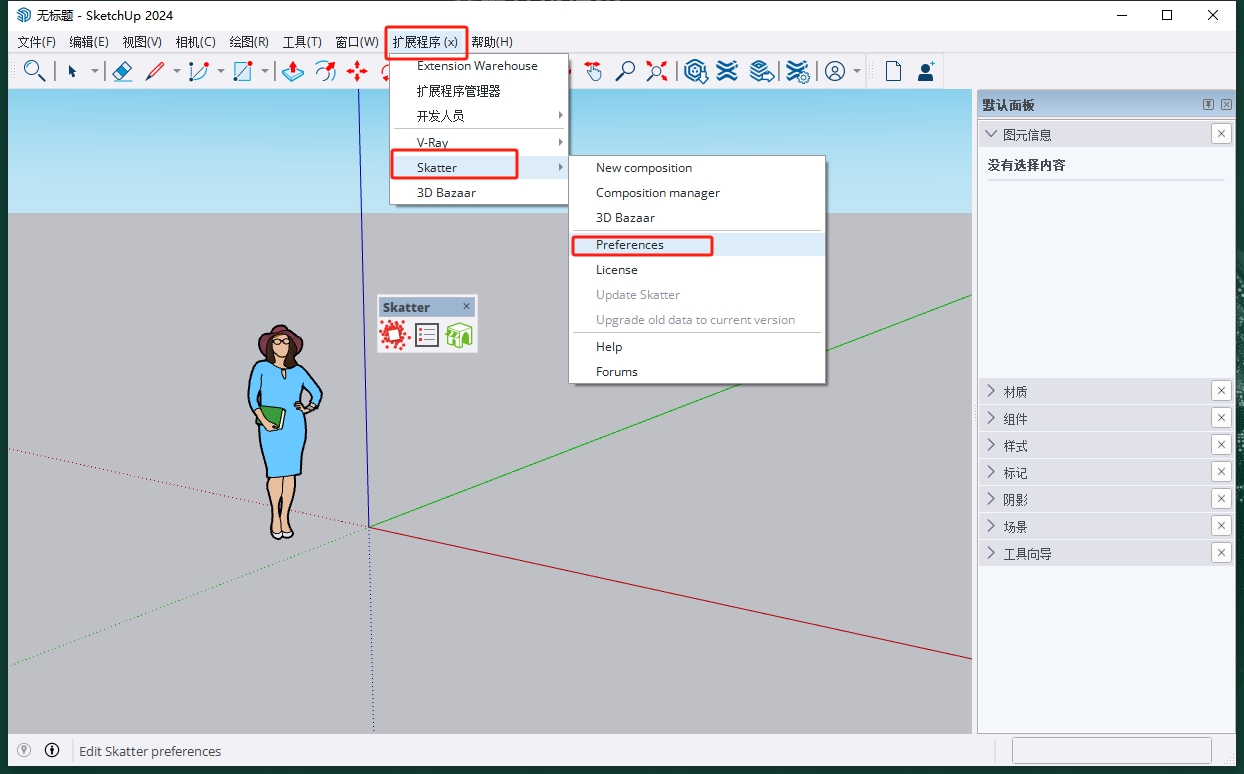Open the 相机(C) menu
1244x774 pixels.
[195, 42]
